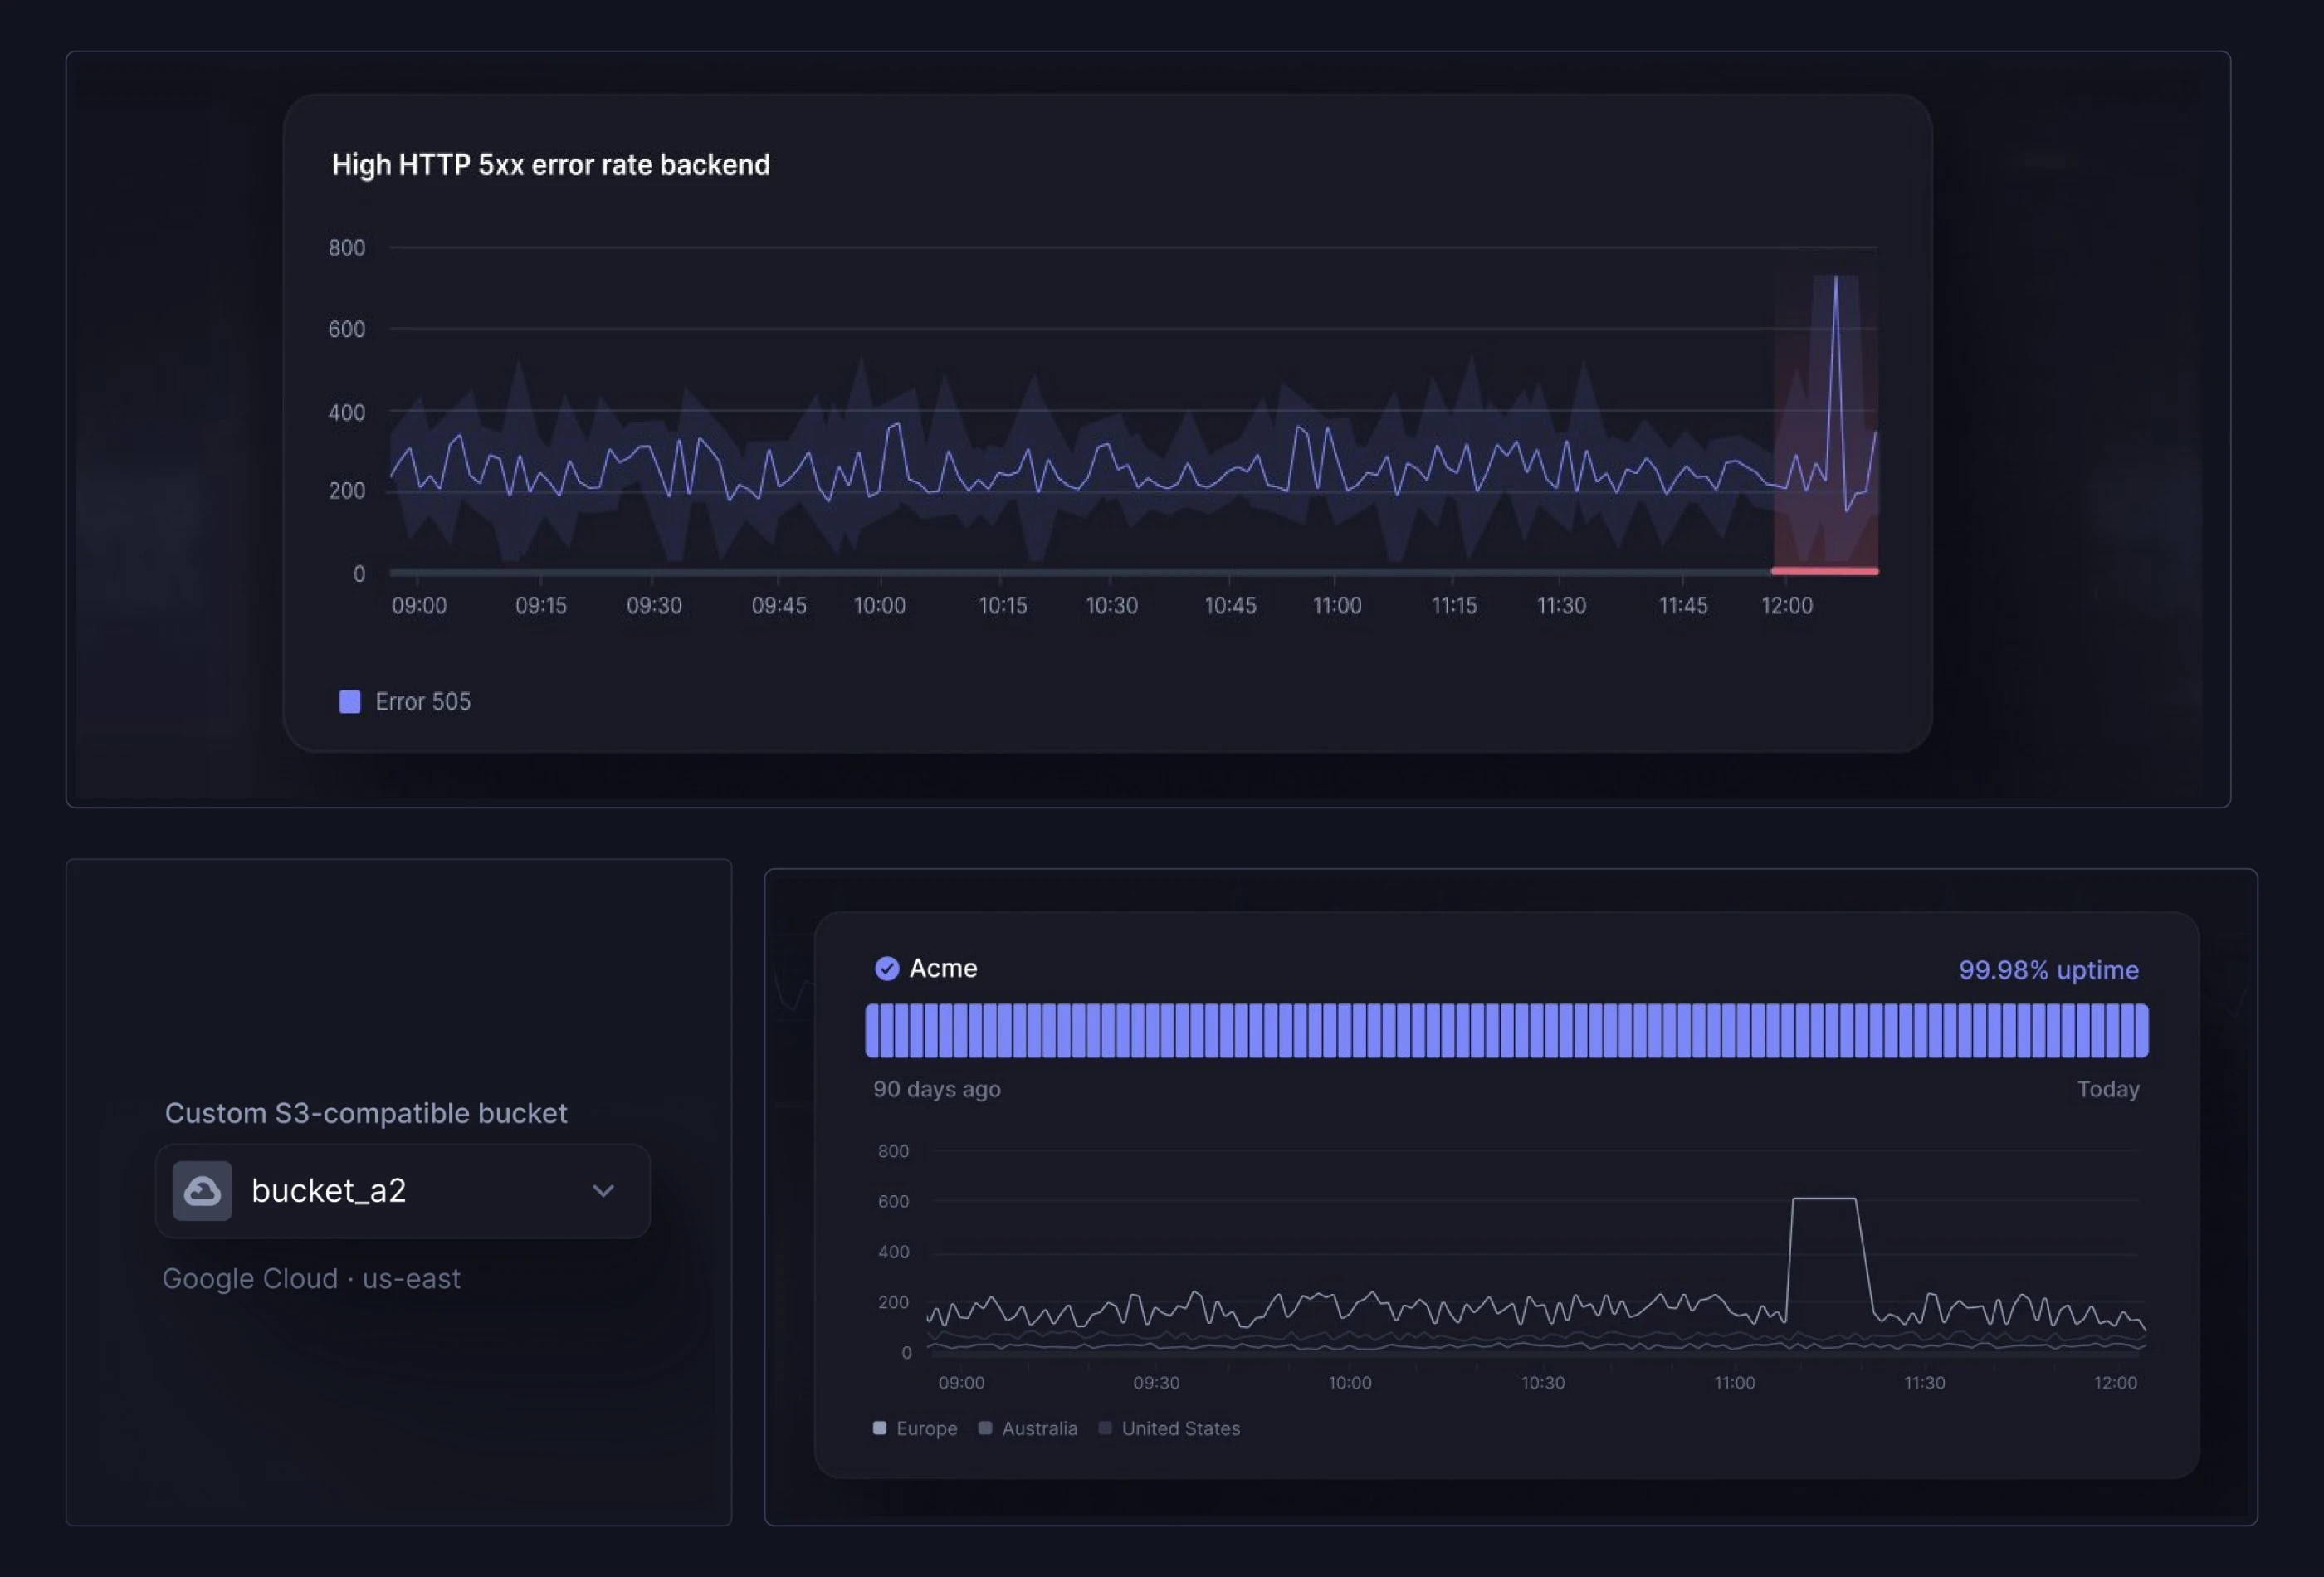The height and width of the screenshot is (1577, 2324).
Task: Click the cloud icon beside bucket_a2
Action: (x=203, y=1190)
